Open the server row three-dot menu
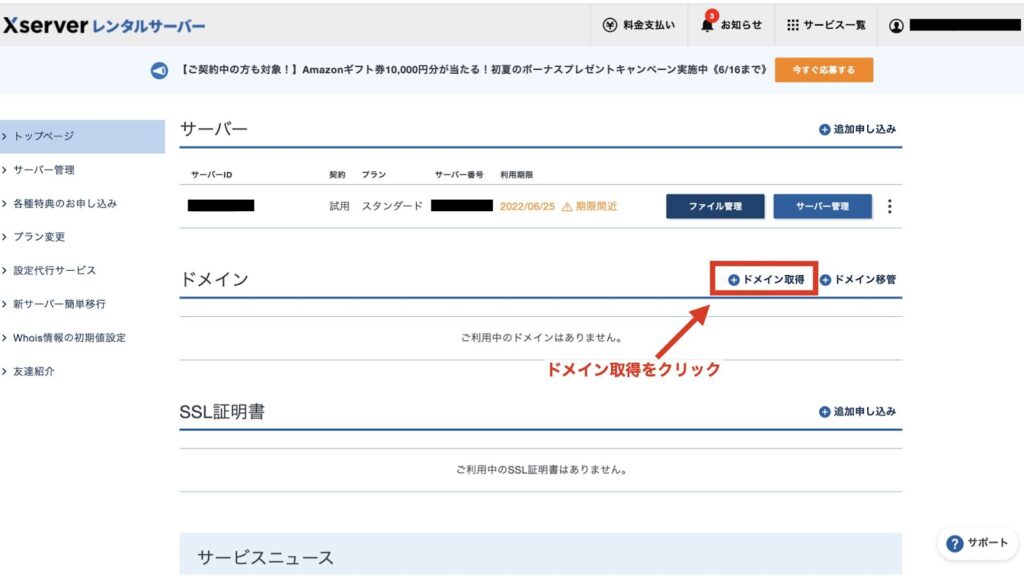1024x576 pixels. 889,206
